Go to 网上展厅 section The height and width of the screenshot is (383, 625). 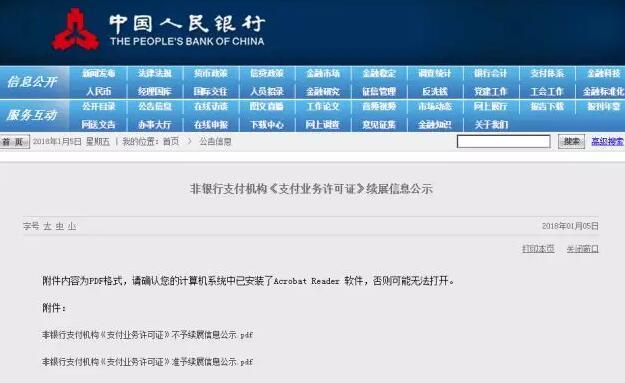(x=491, y=106)
